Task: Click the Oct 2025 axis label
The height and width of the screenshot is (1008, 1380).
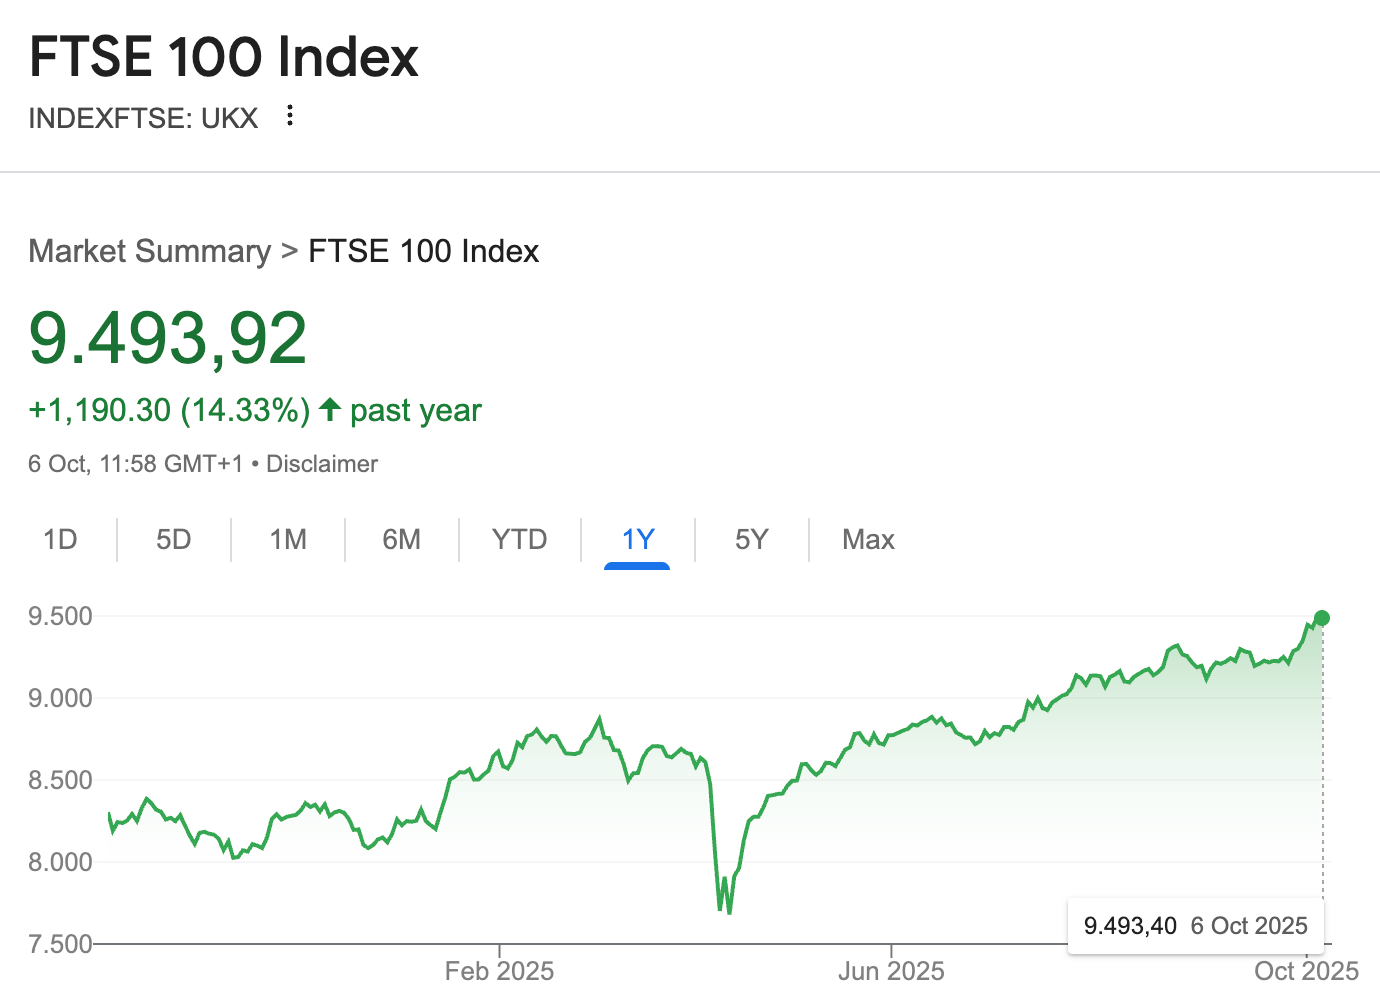Action: click(1306, 970)
